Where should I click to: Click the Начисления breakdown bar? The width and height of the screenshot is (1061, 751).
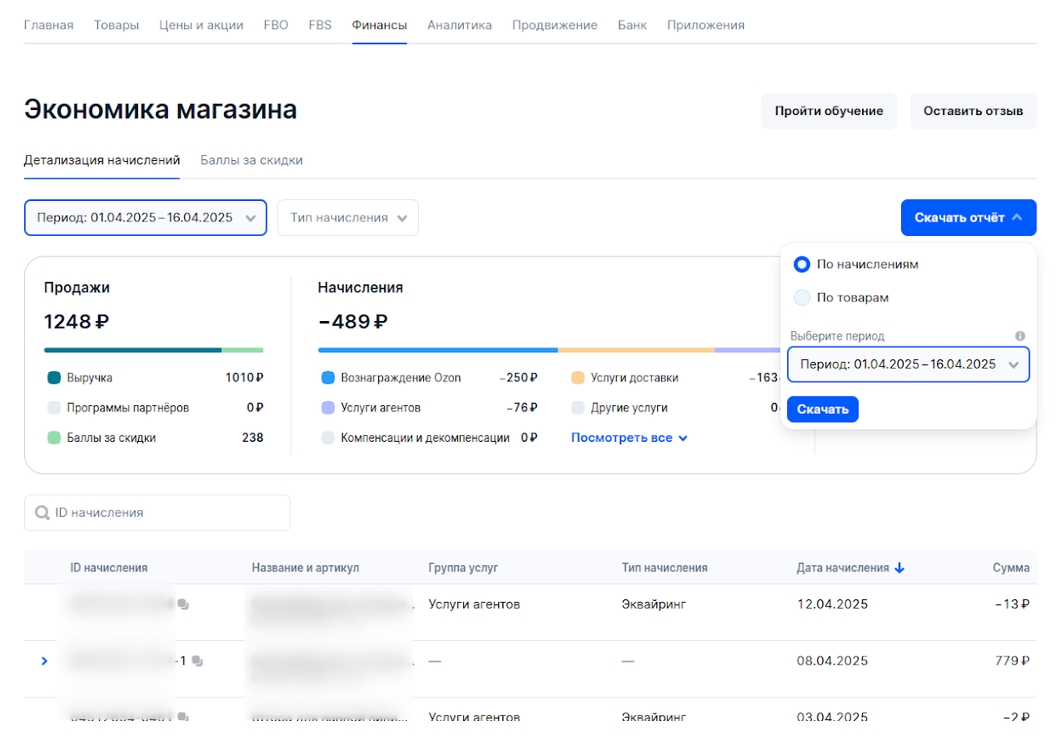[549, 350]
